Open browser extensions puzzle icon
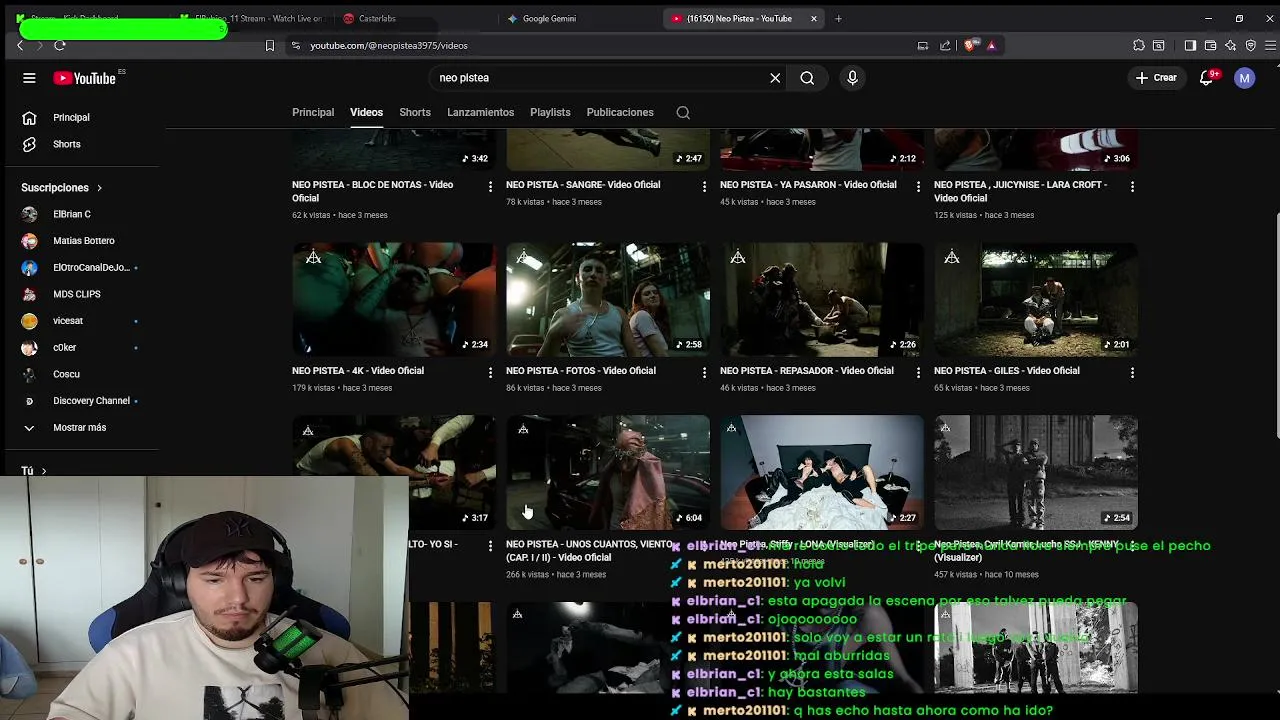The width and height of the screenshot is (1280, 720). [1139, 45]
